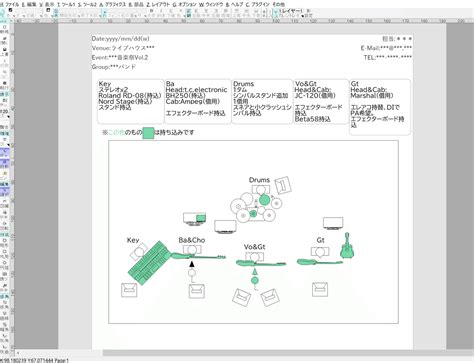Open the グラフィクス menu
Viewport: 474px width, 363px height.
click(x=113, y=4)
